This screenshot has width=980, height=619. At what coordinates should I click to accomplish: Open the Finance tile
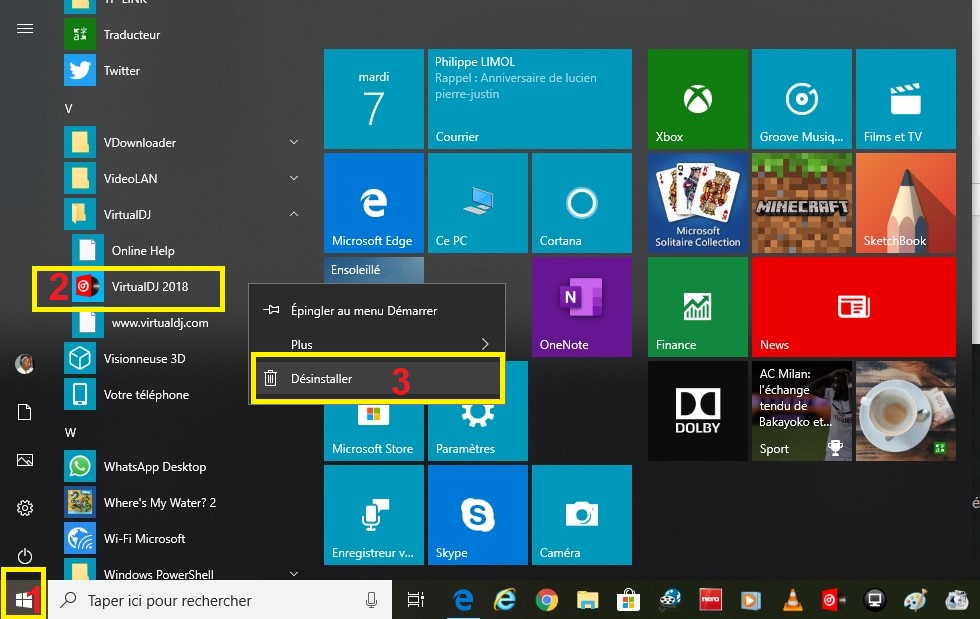click(698, 307)
